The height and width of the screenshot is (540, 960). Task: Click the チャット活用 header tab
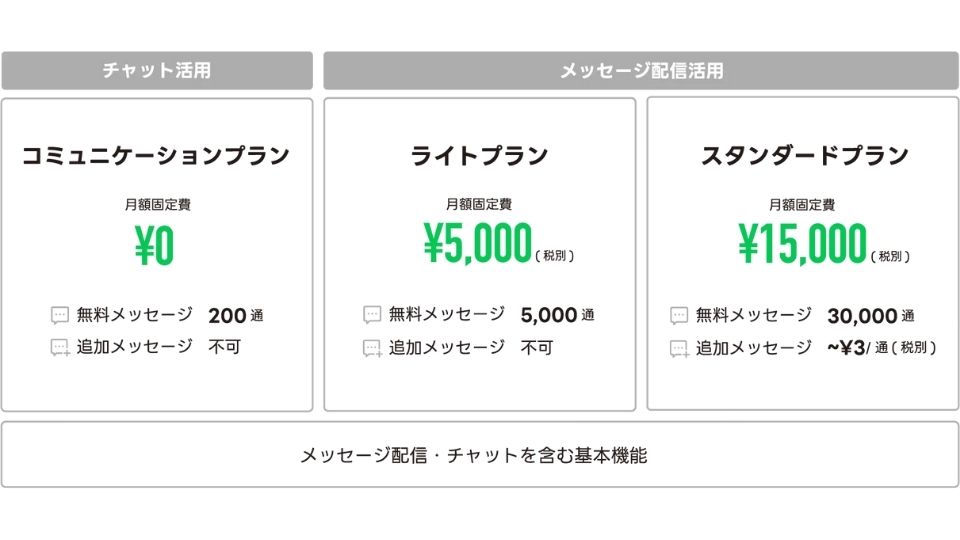[x=157, y=70]
